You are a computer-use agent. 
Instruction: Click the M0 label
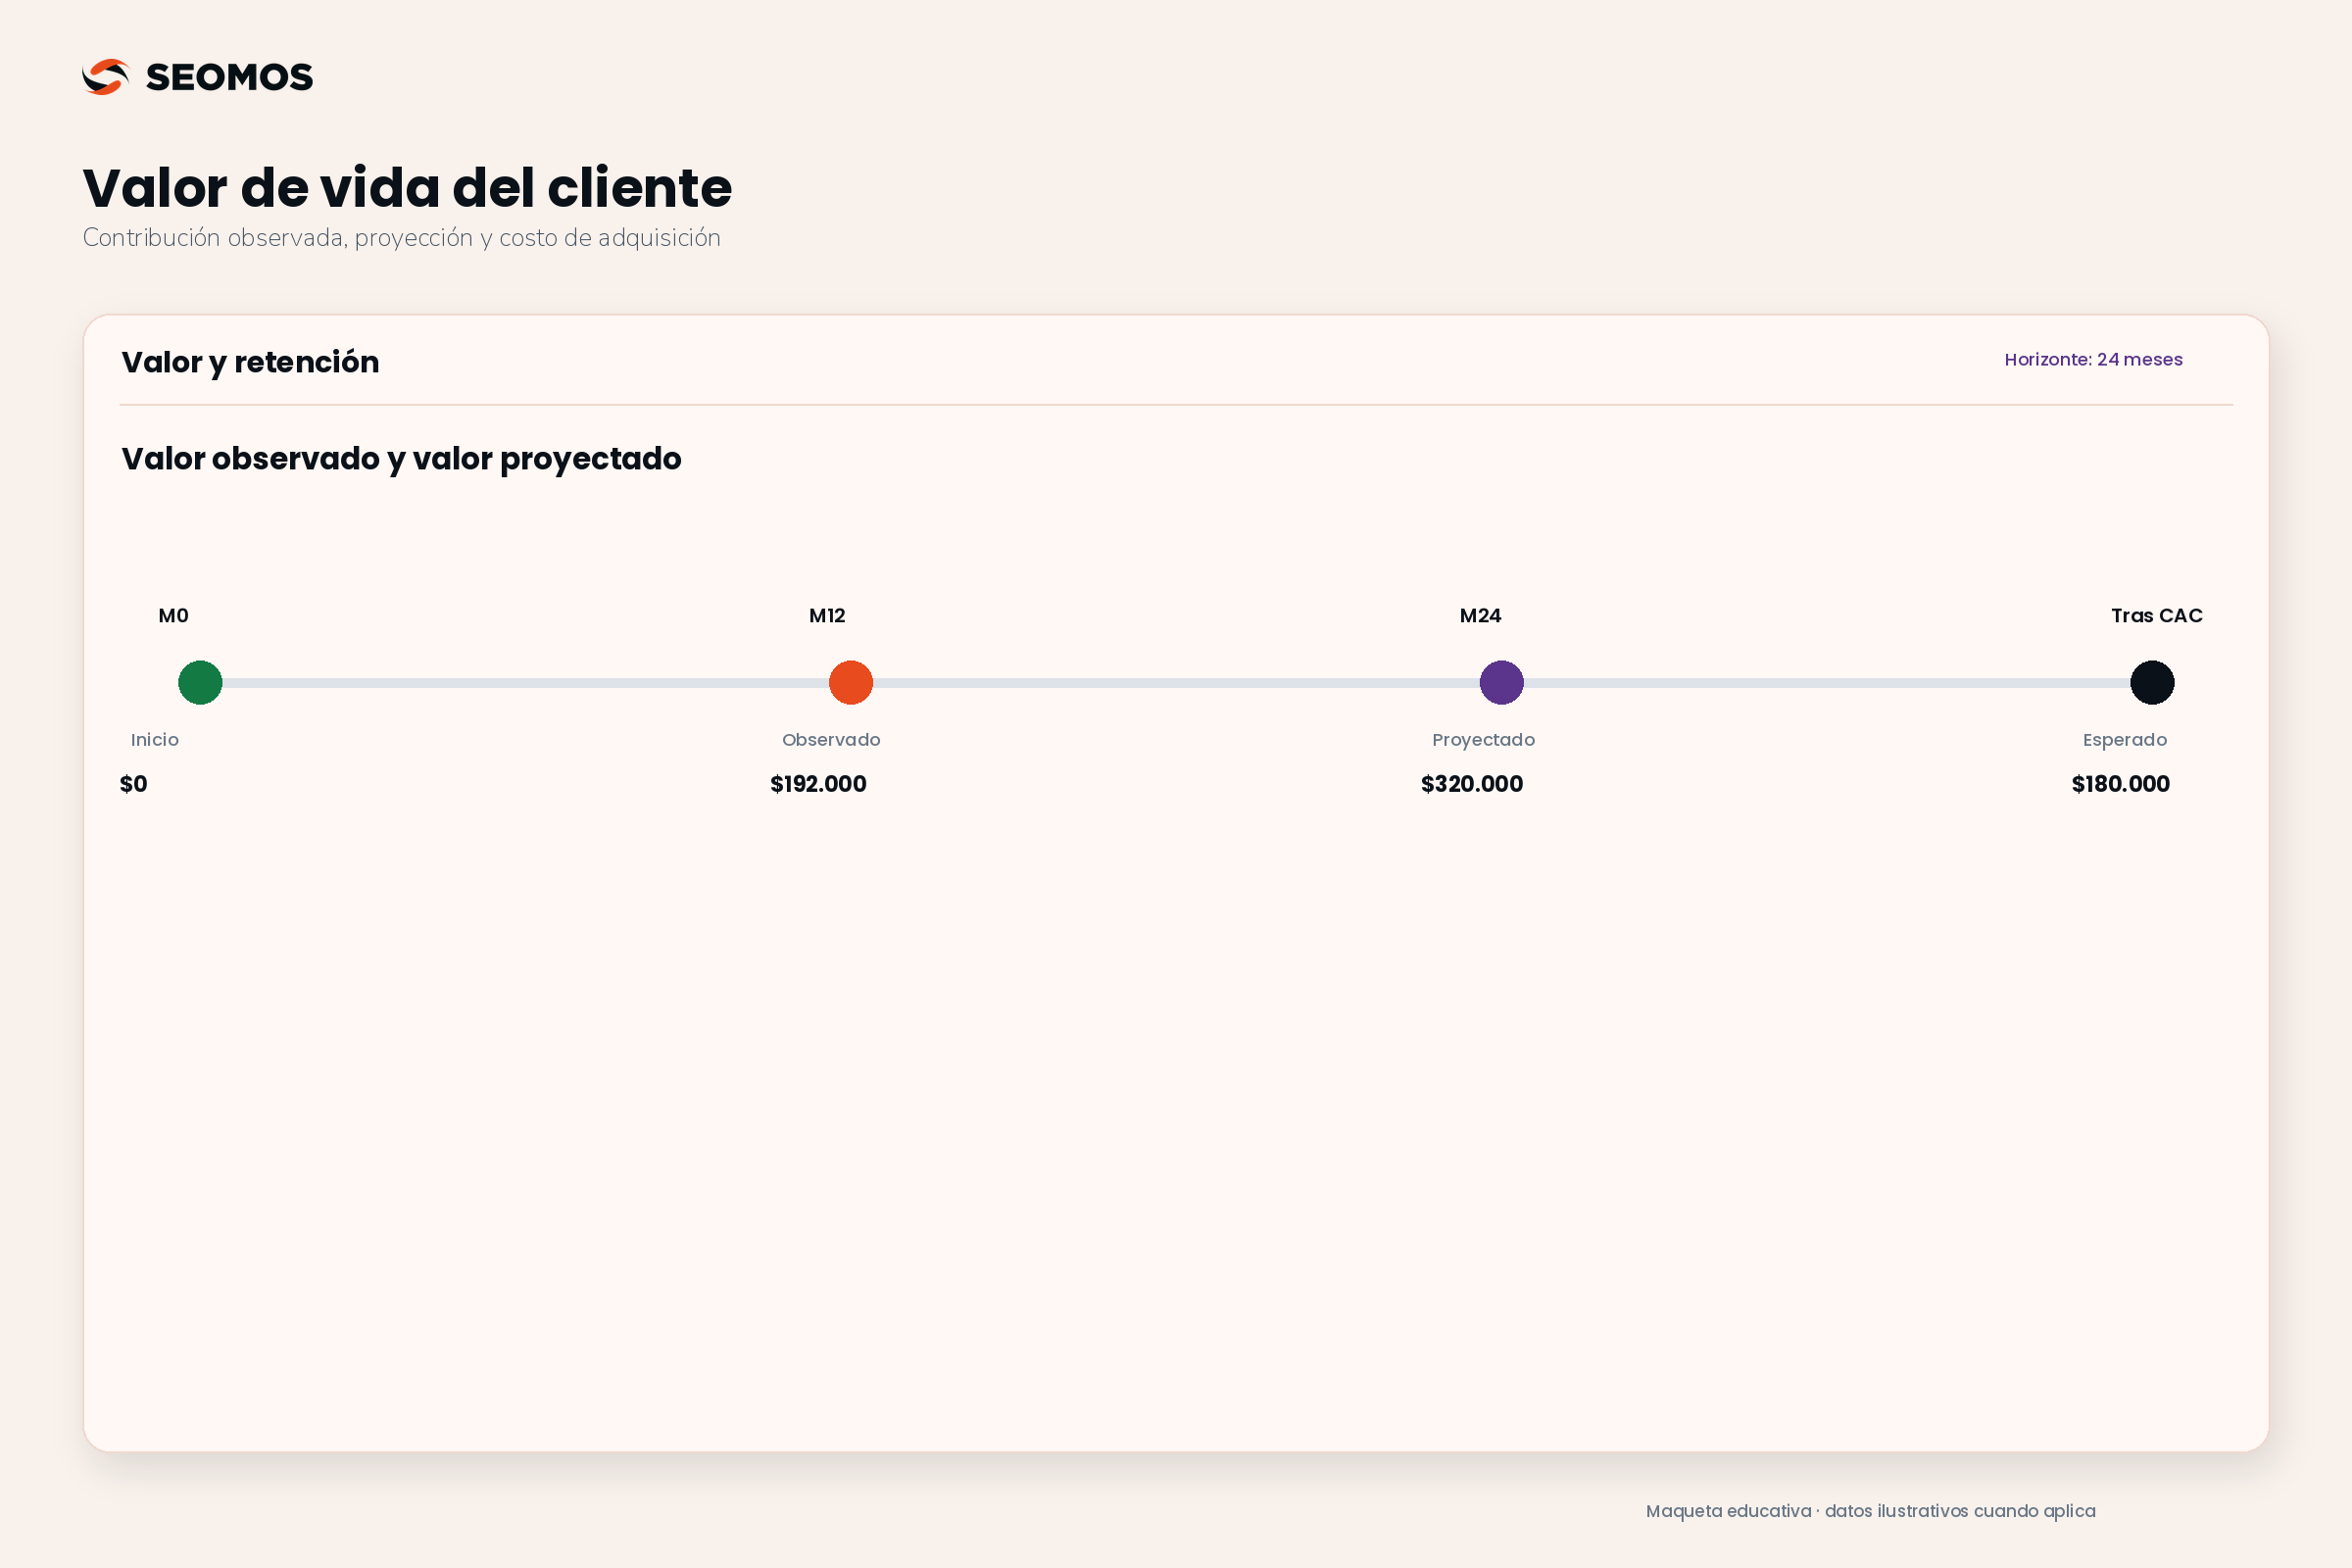coord(174,616)
